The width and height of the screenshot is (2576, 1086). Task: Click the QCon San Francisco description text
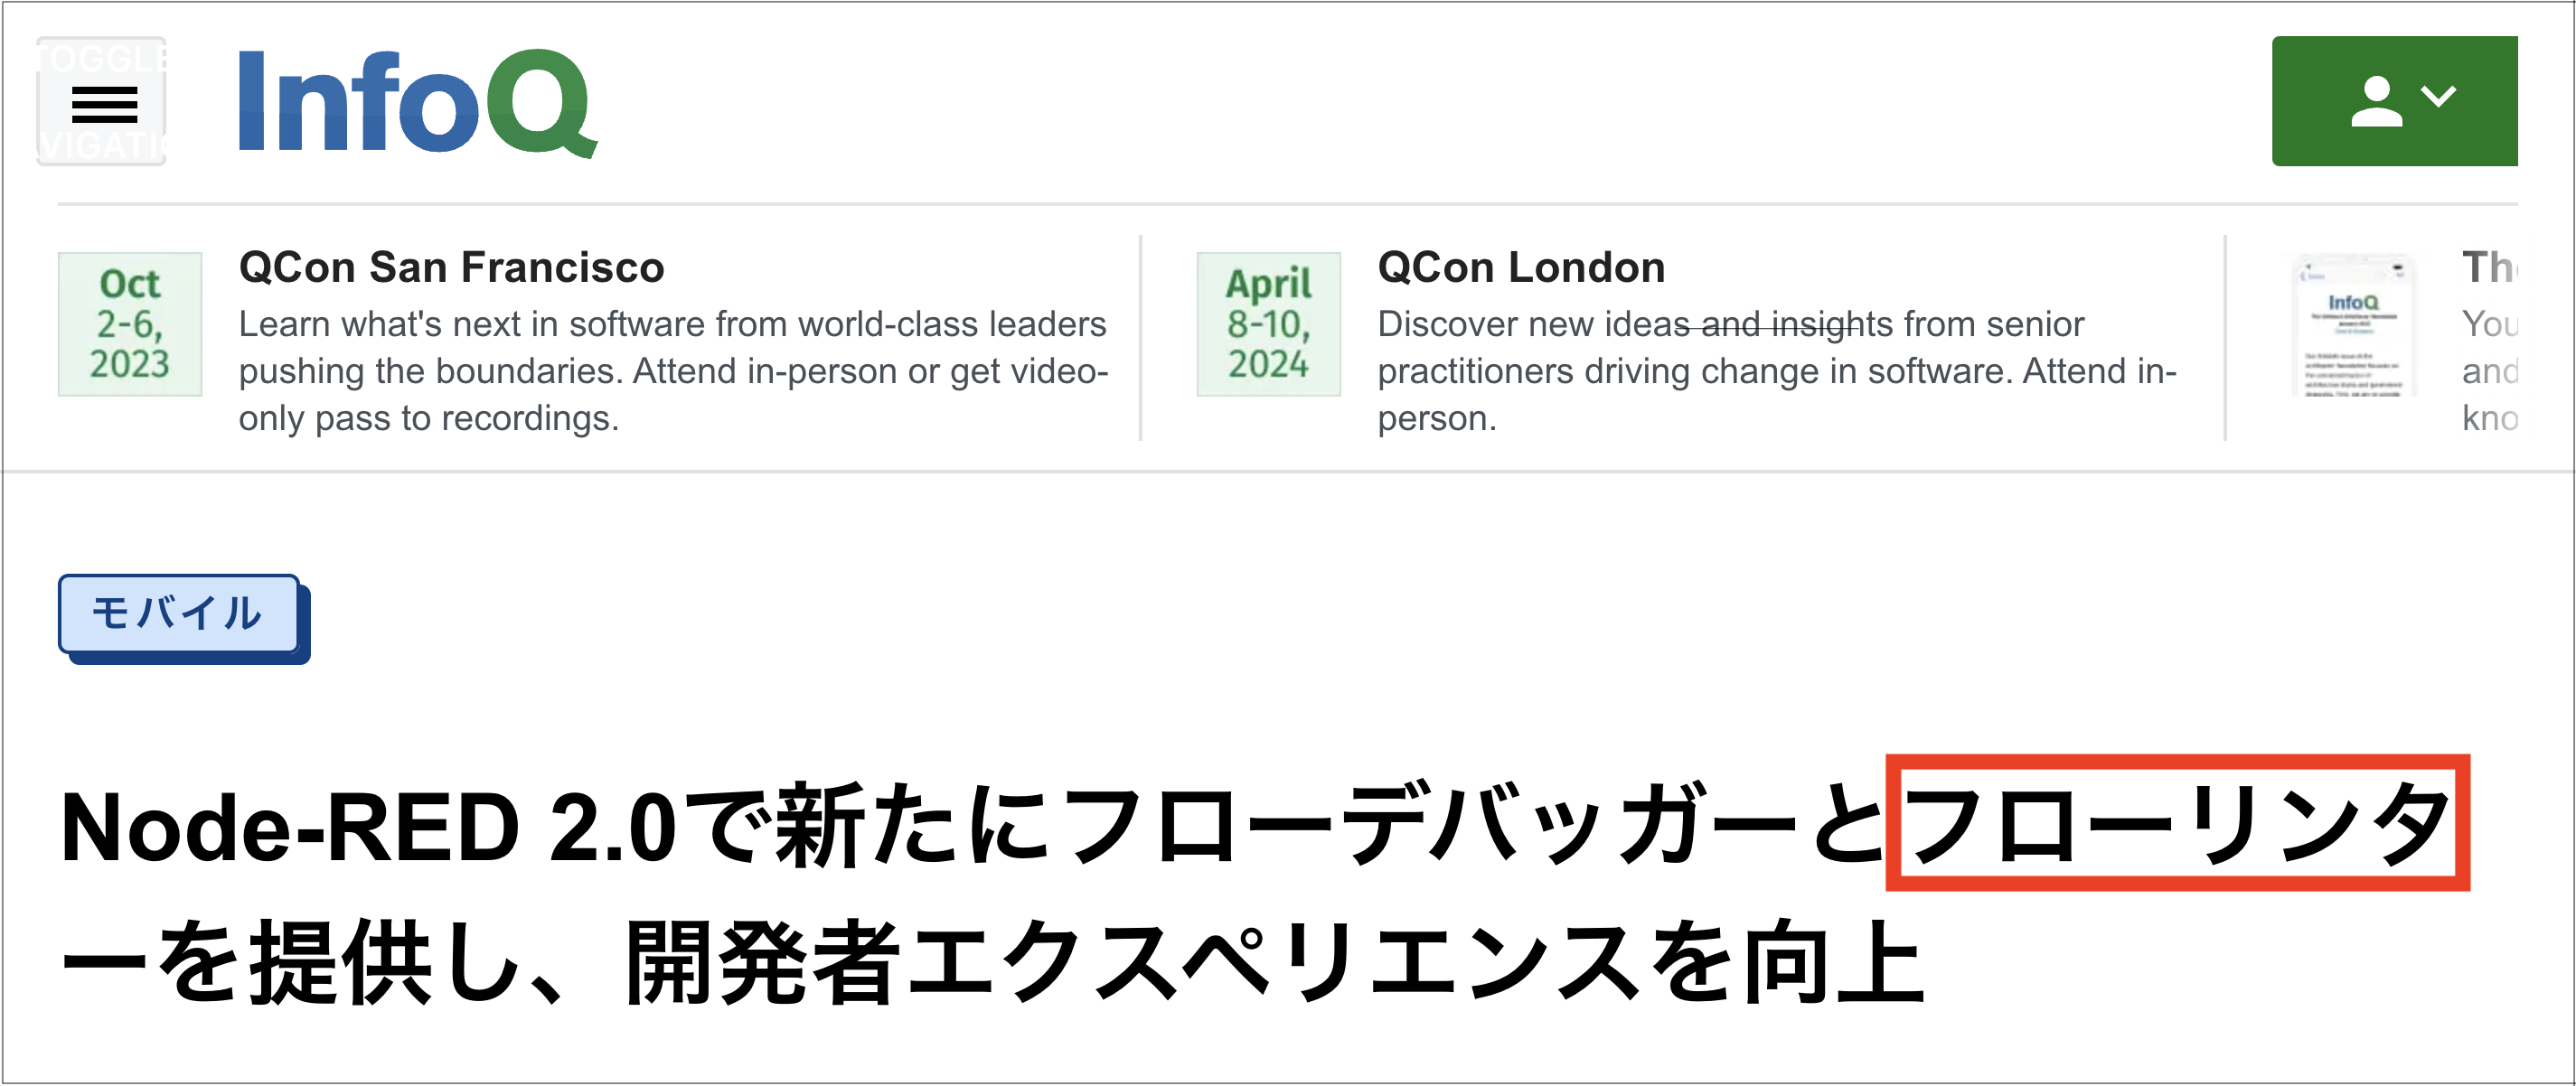[x=672, y=371]
